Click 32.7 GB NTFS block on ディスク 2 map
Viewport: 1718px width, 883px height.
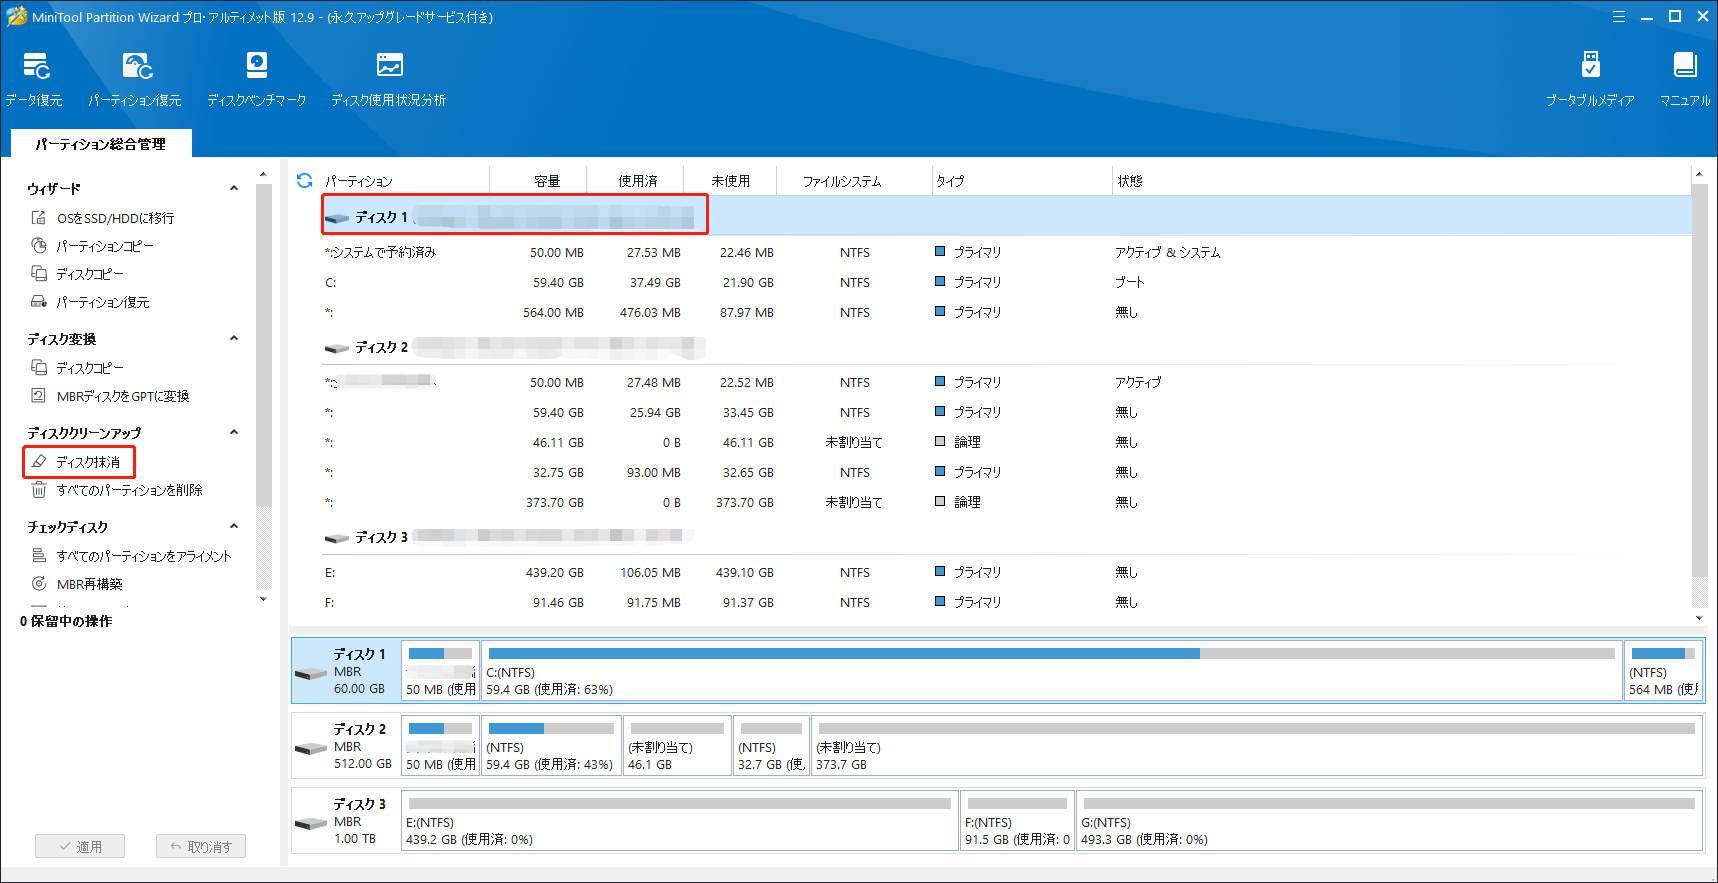coord(771,746)
